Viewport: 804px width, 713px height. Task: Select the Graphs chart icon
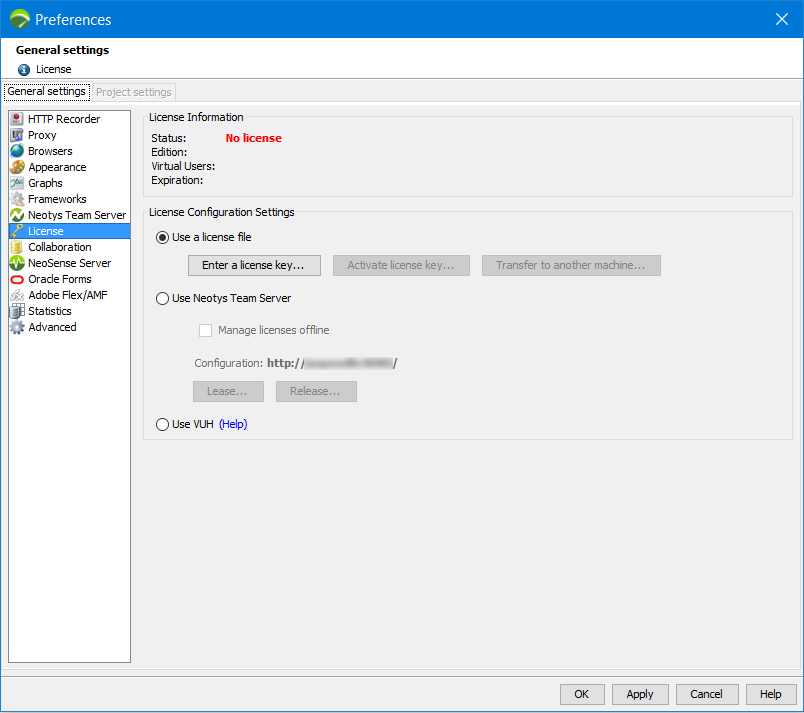[17, 183]
